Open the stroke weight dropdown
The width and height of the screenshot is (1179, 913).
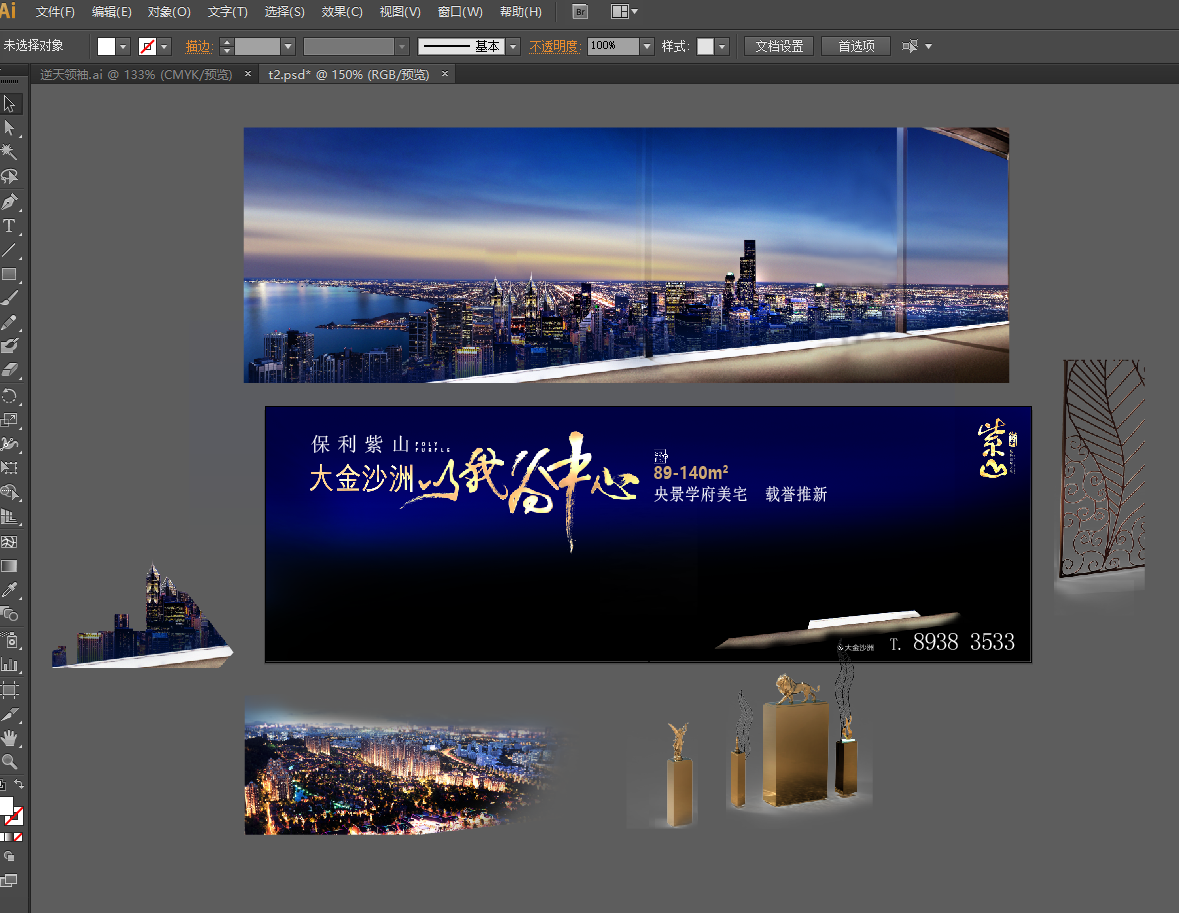287,47
